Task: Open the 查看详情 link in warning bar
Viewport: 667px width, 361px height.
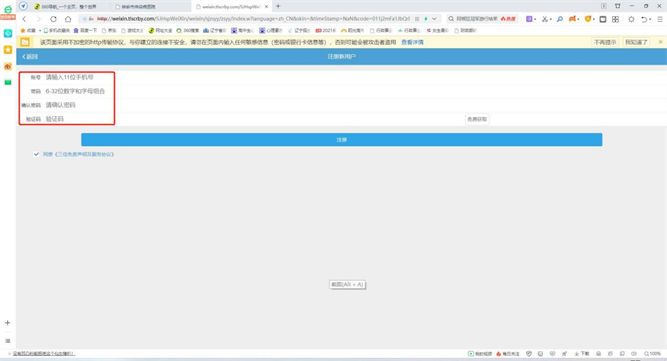Action: (412, 42)
